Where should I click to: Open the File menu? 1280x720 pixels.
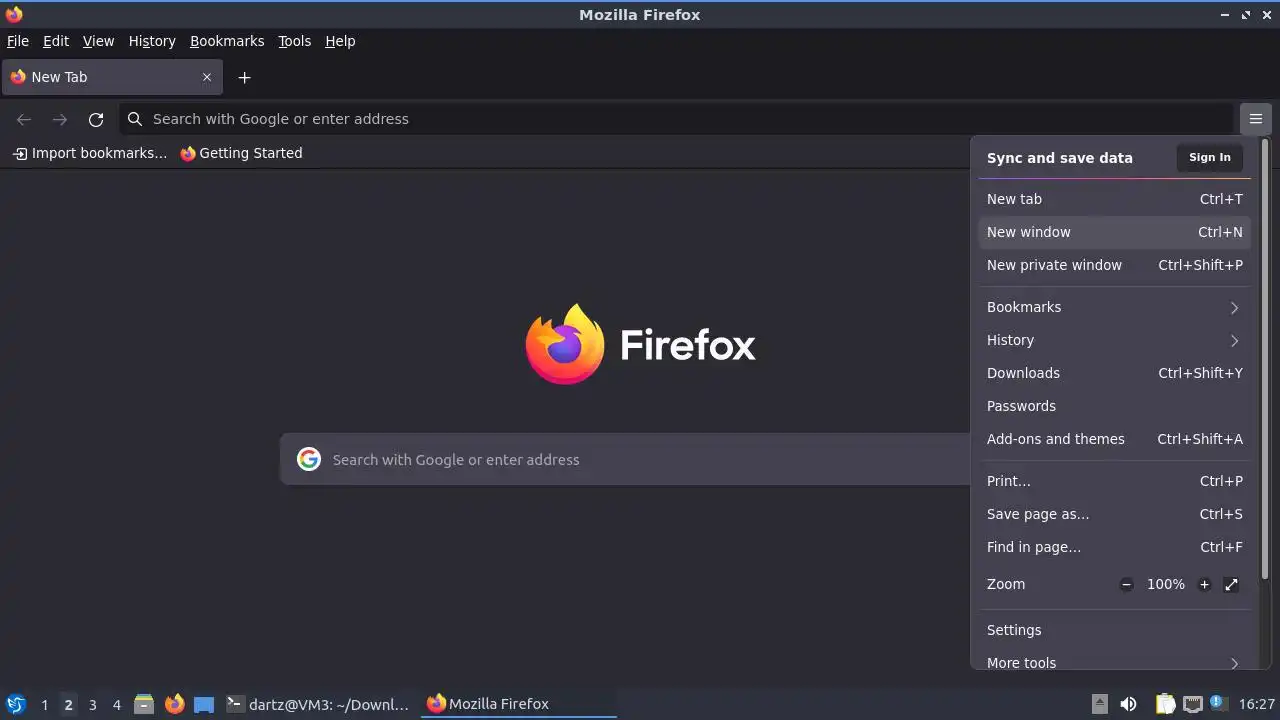pos(18,41)
